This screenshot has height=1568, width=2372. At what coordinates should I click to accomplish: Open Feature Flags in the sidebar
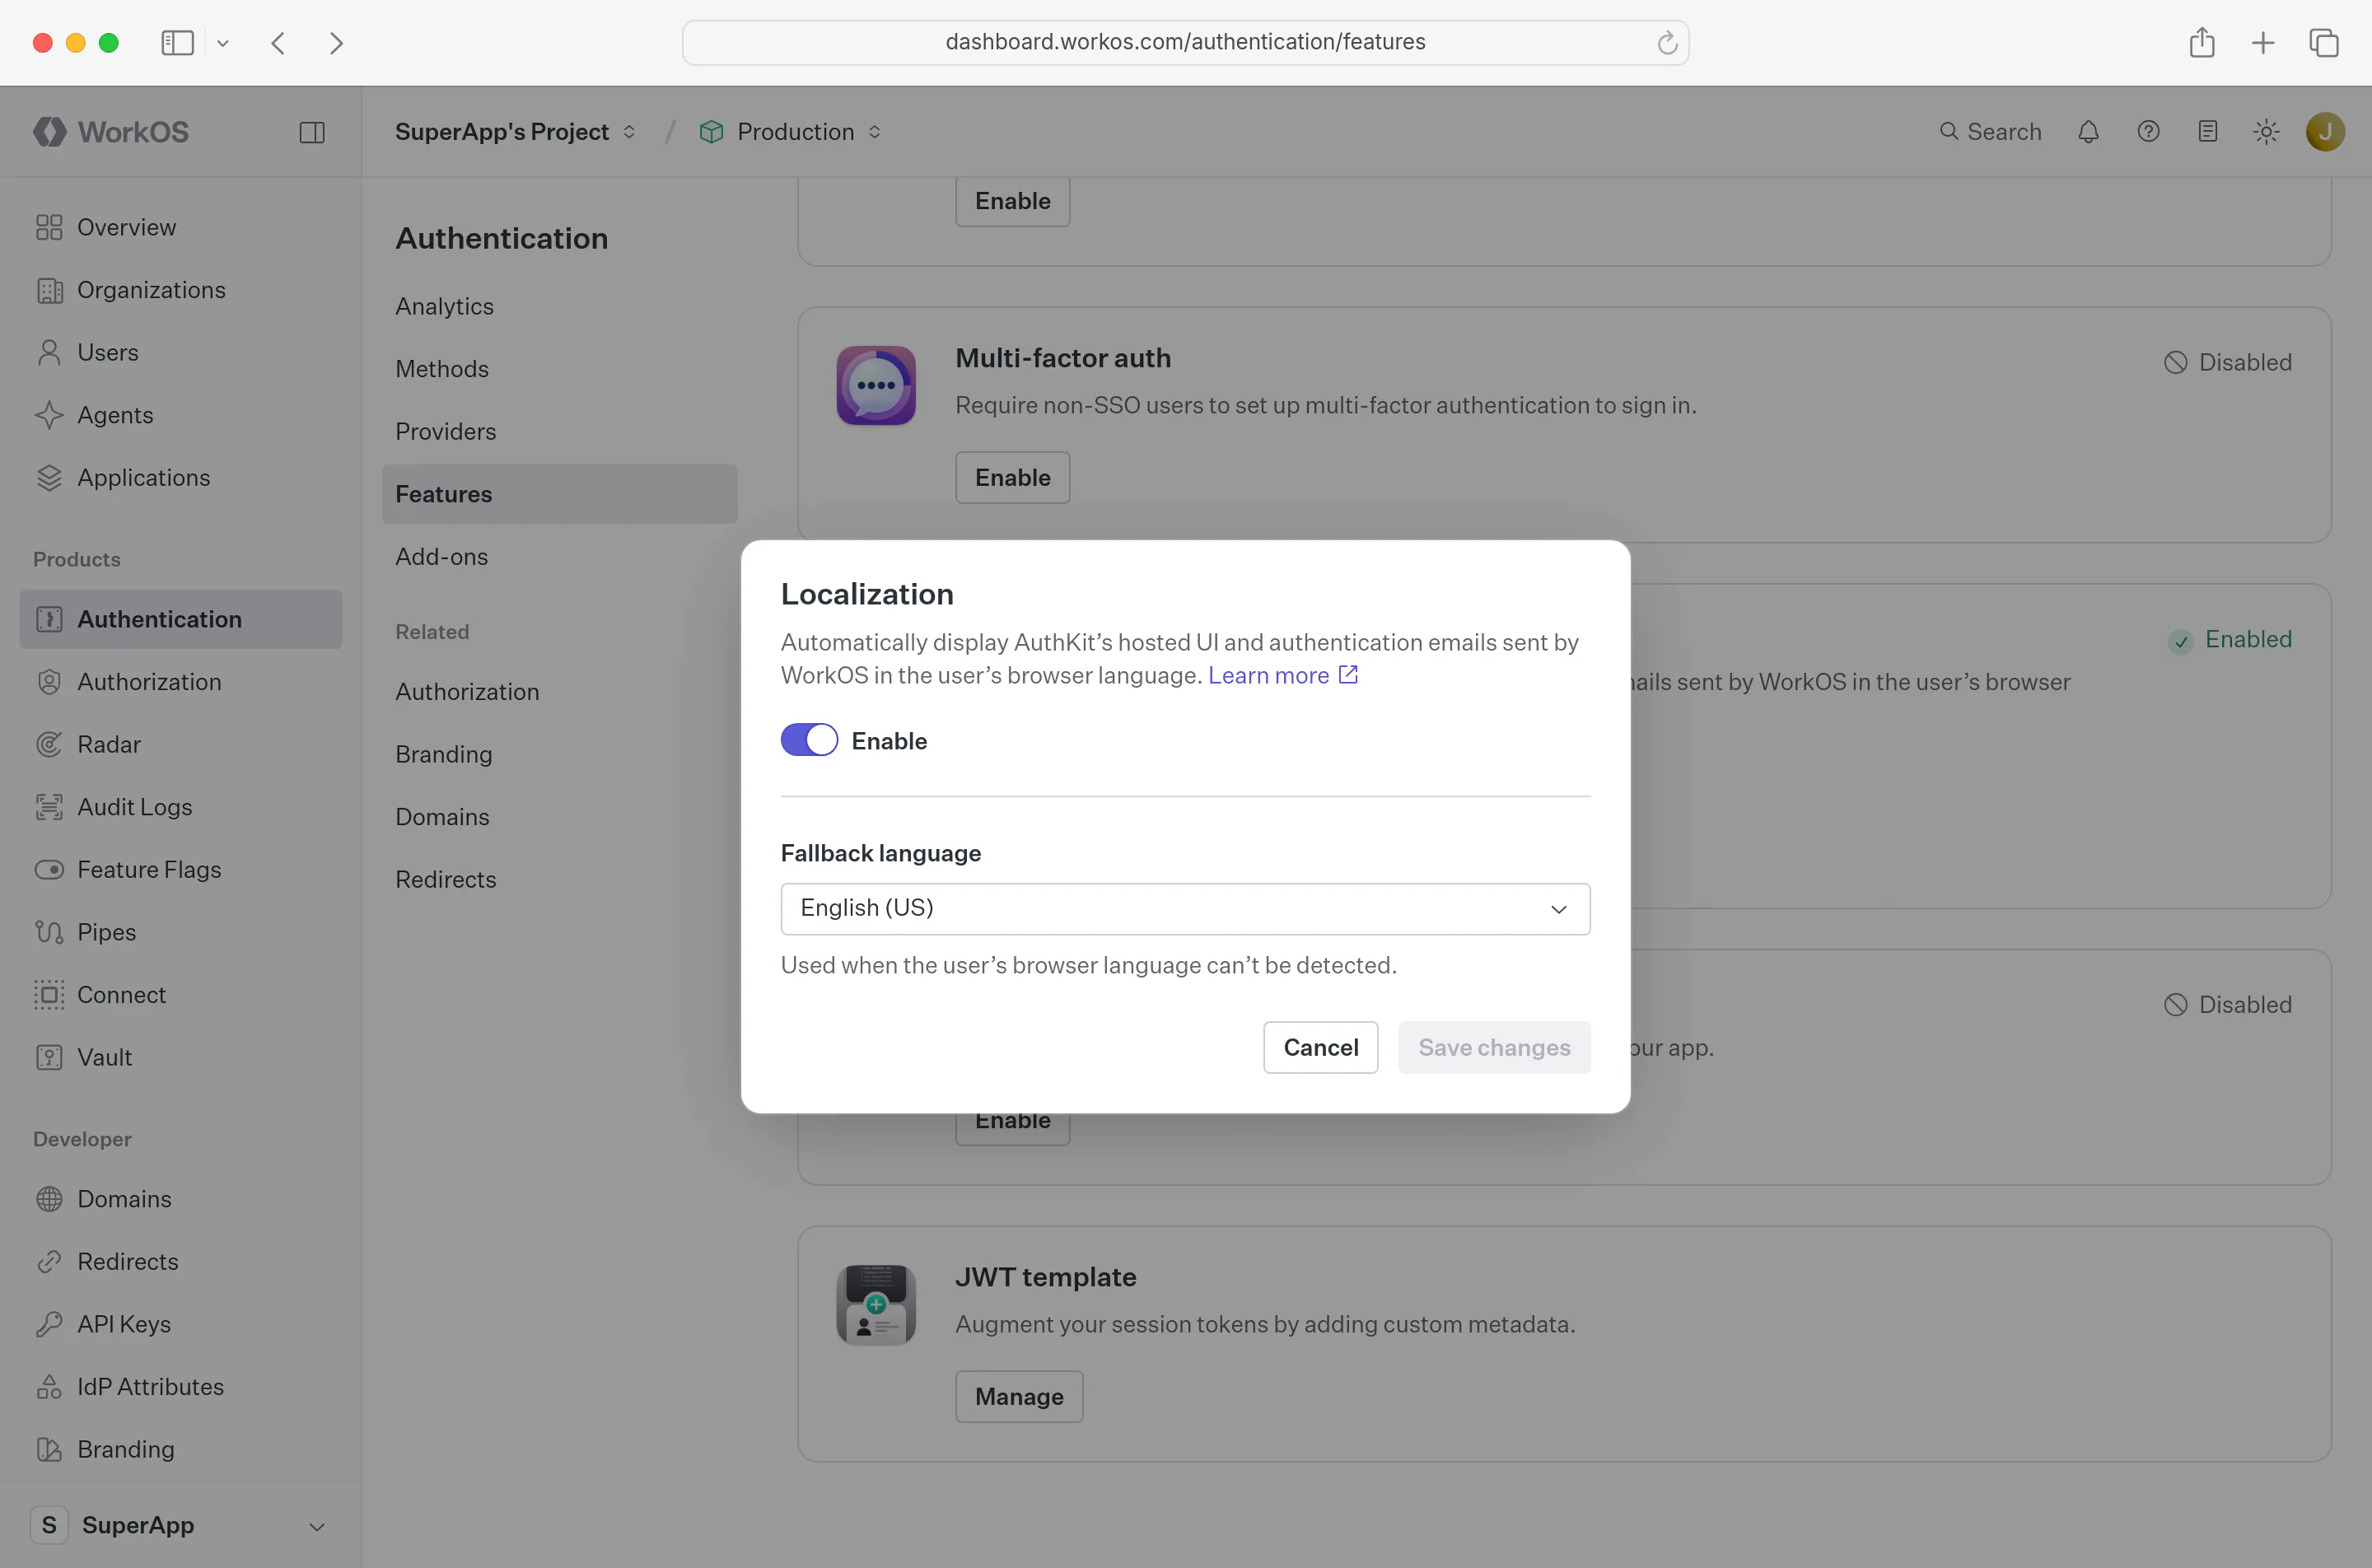[x=181, y=870]
